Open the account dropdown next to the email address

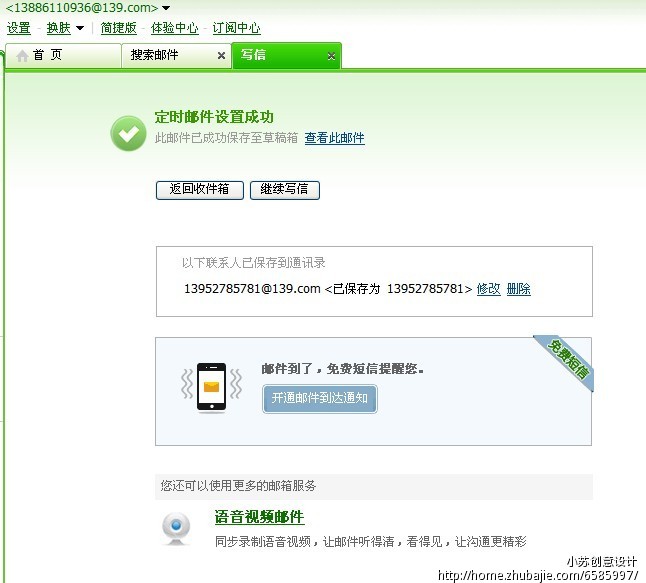pyautogui.click(x=166, y=9)
